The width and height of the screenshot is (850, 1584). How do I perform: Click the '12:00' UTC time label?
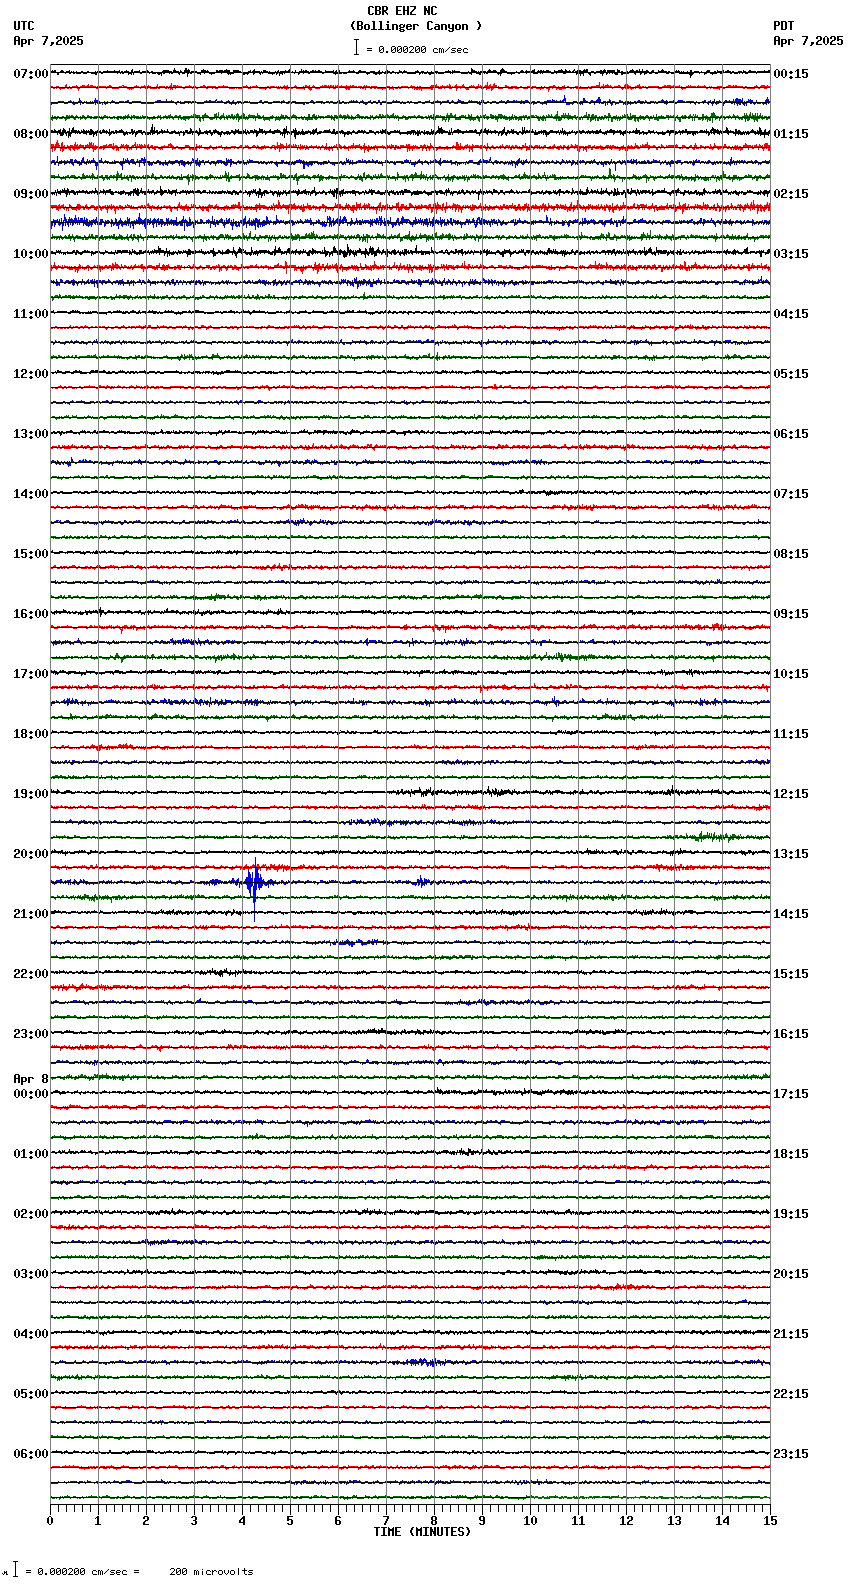(31, 374)
